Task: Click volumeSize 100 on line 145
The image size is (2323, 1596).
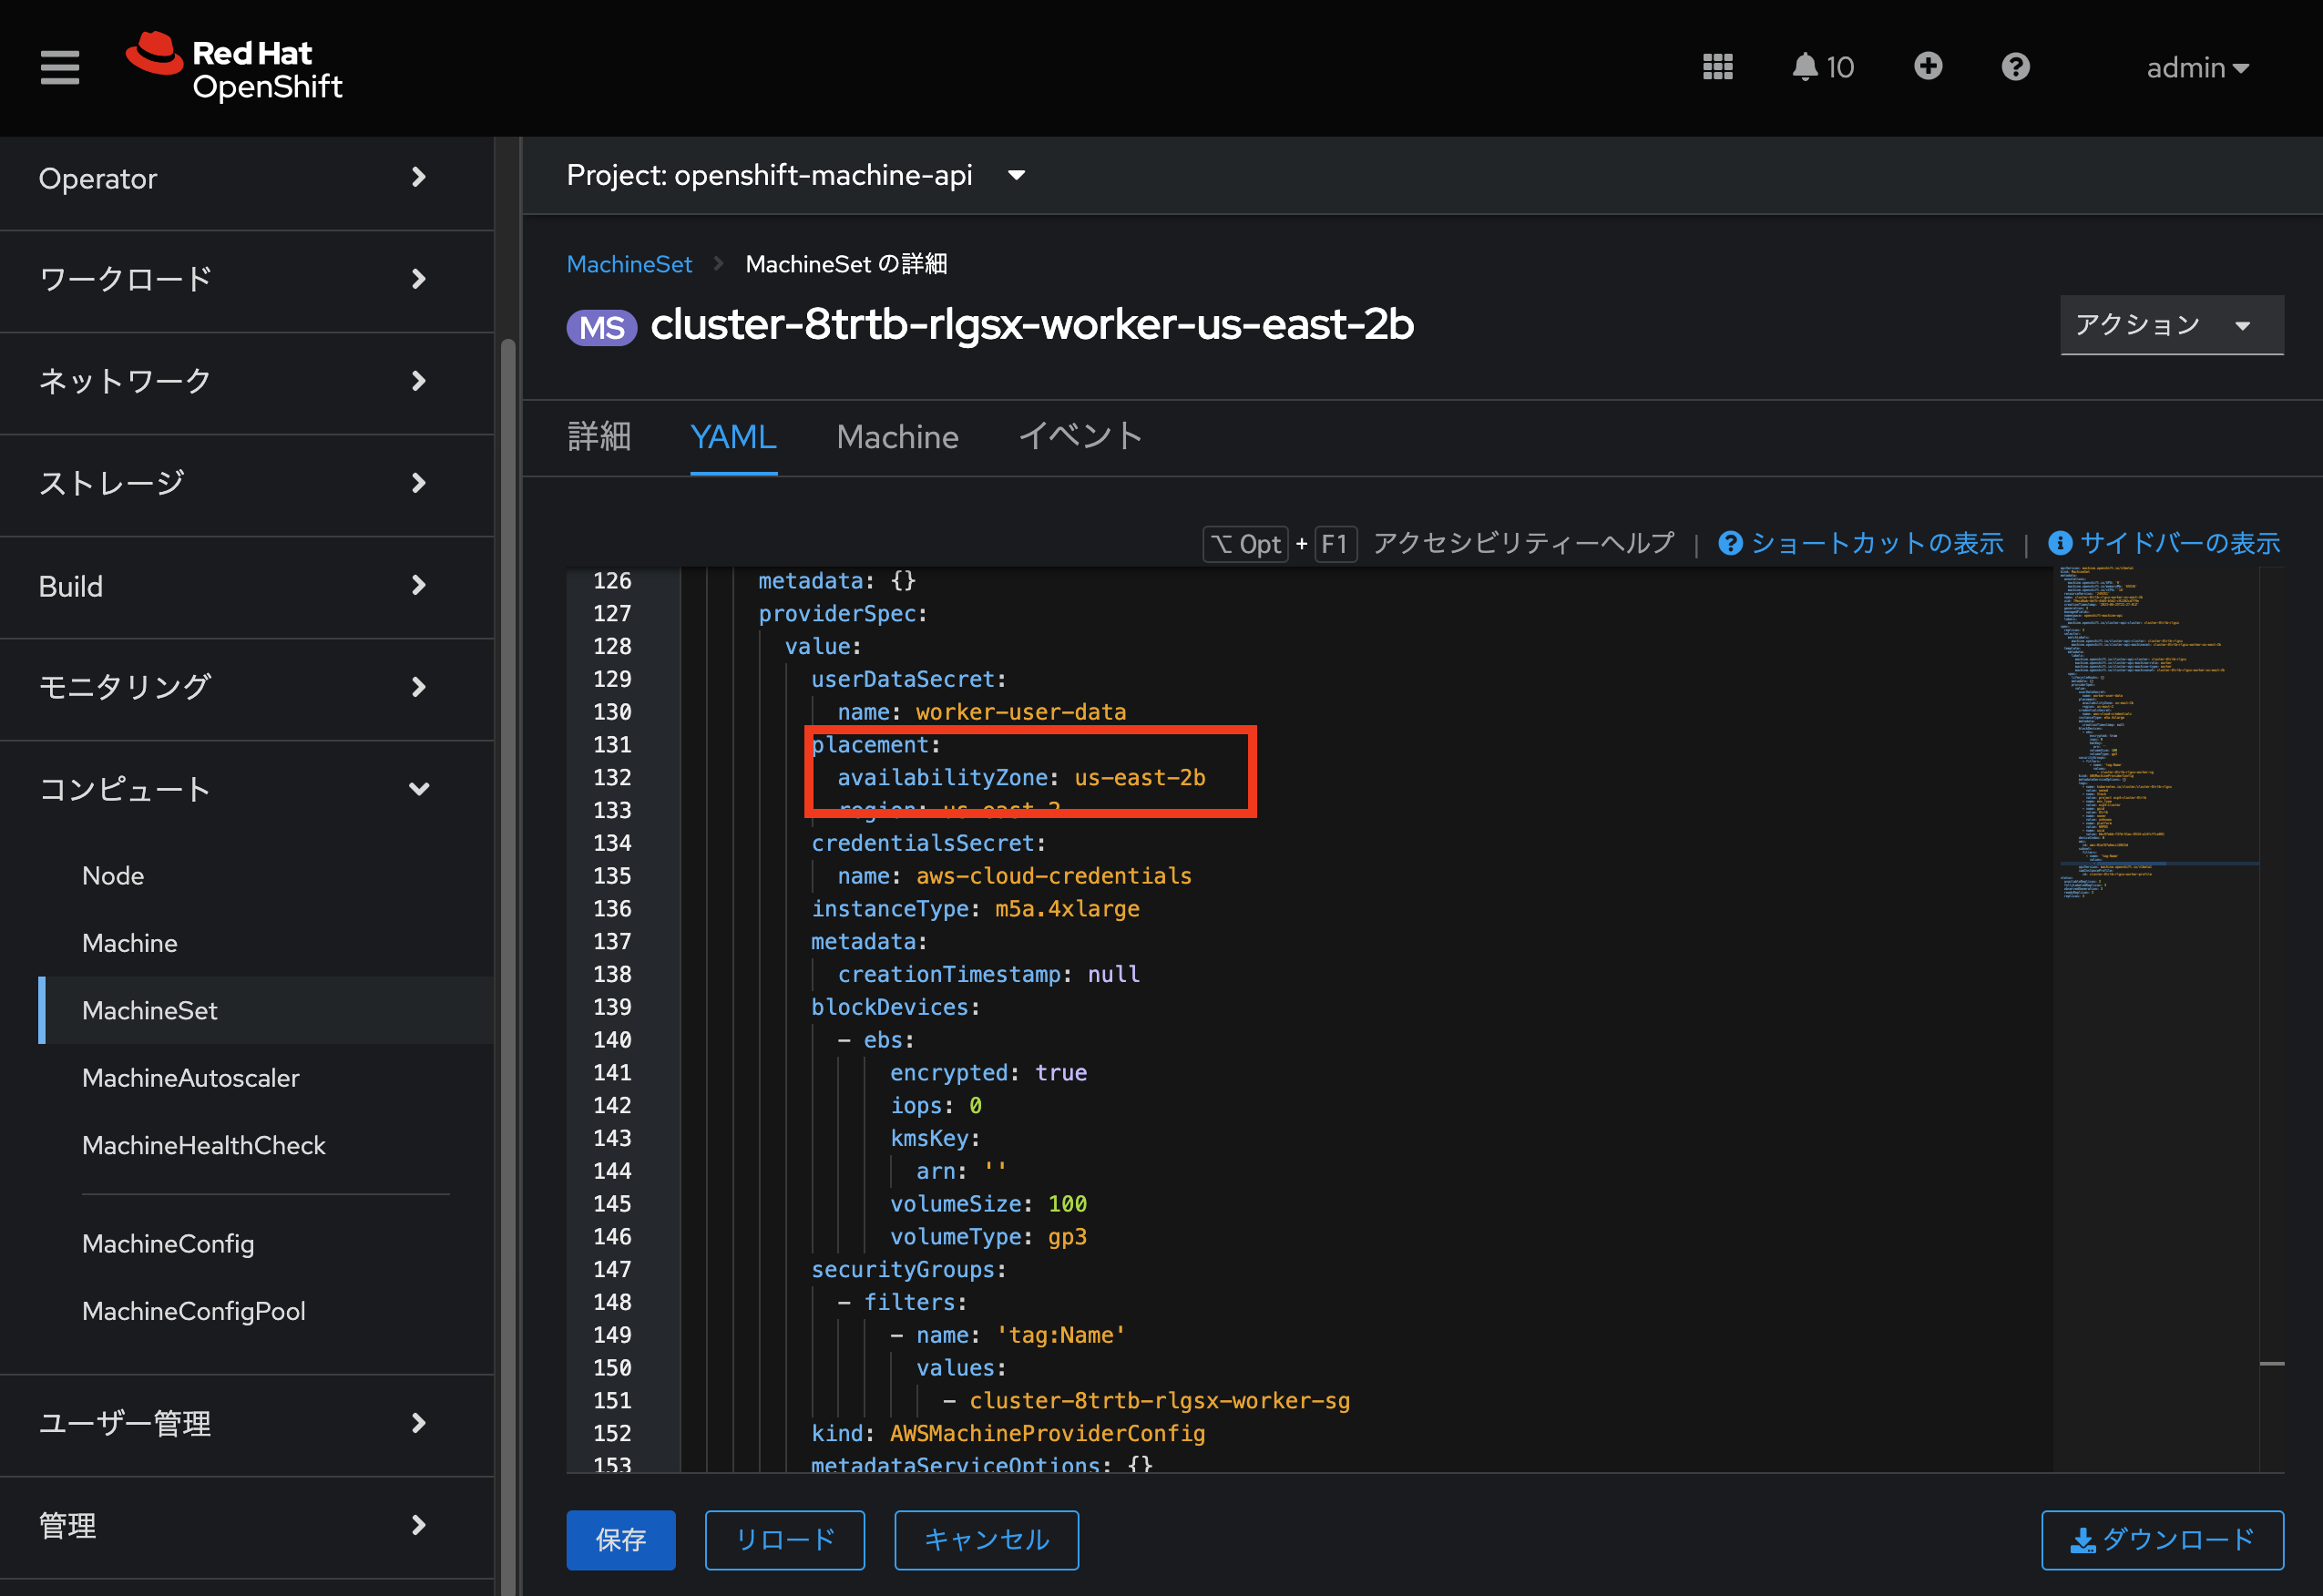Action: [988, 1203]
